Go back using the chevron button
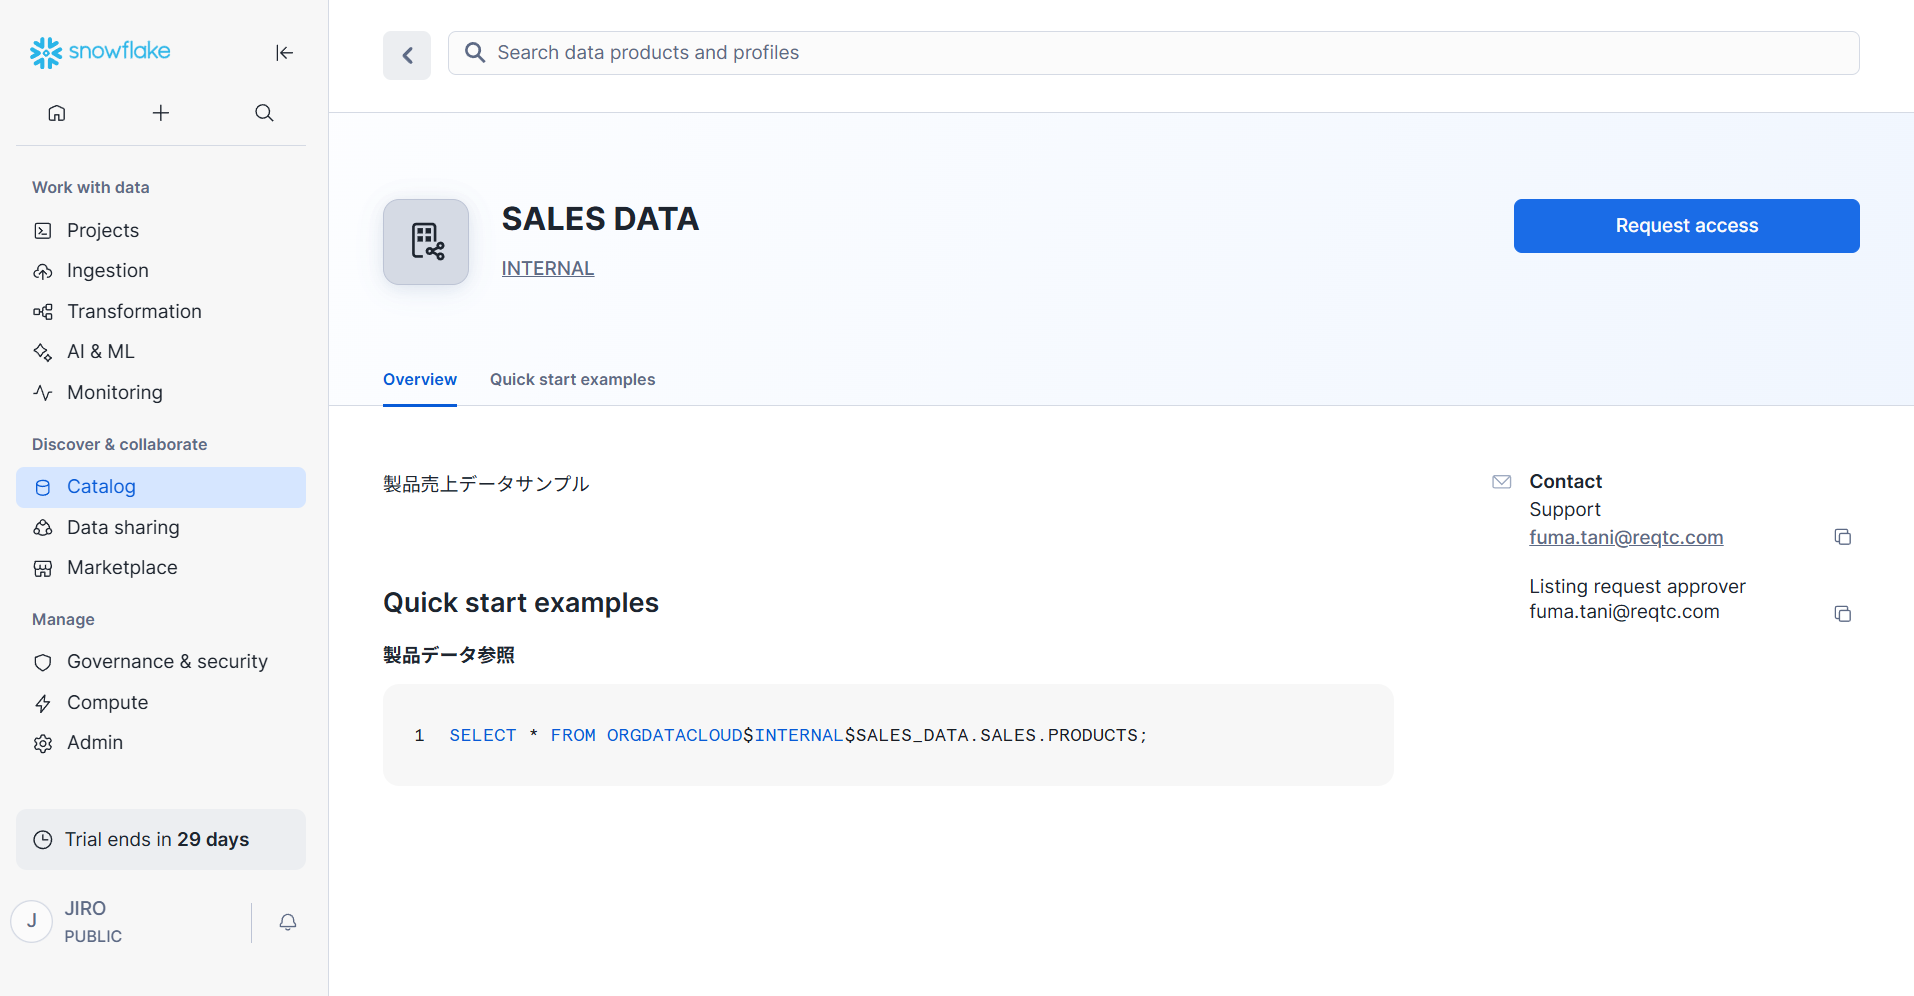Screen dimensions: 1914x996 [407, 55]
